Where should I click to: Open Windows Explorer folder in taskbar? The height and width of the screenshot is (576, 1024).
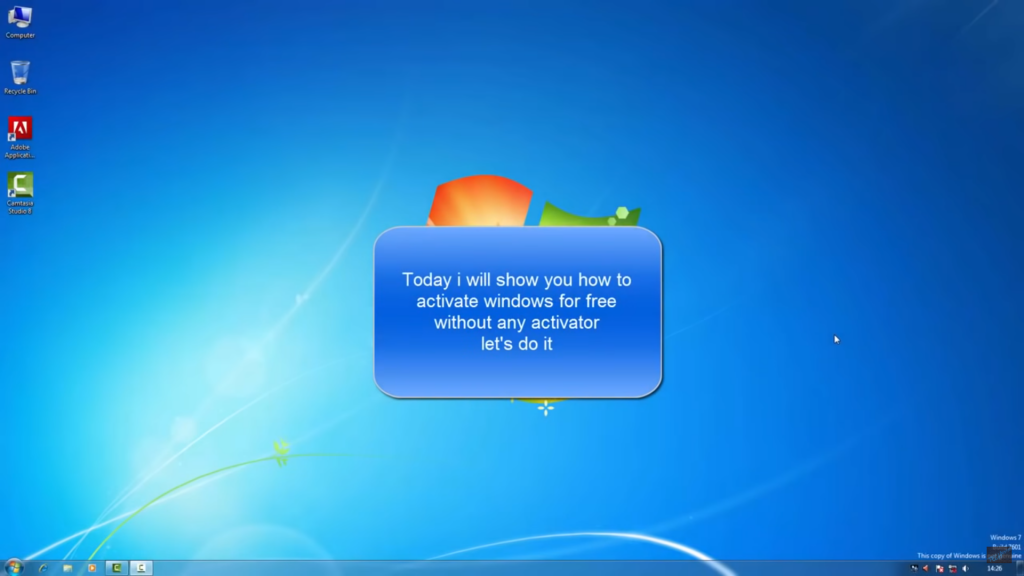click(67, 568)
